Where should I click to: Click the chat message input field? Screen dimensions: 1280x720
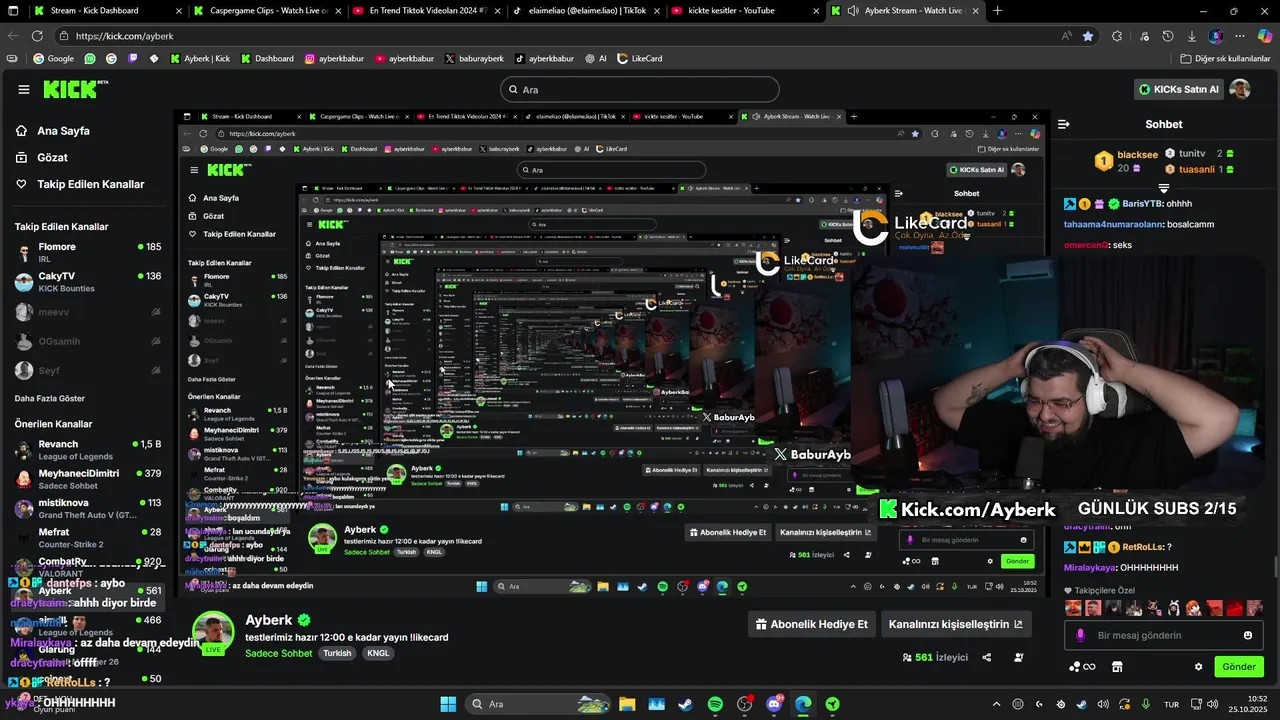pyautogui.click(x=1164, y=635)
